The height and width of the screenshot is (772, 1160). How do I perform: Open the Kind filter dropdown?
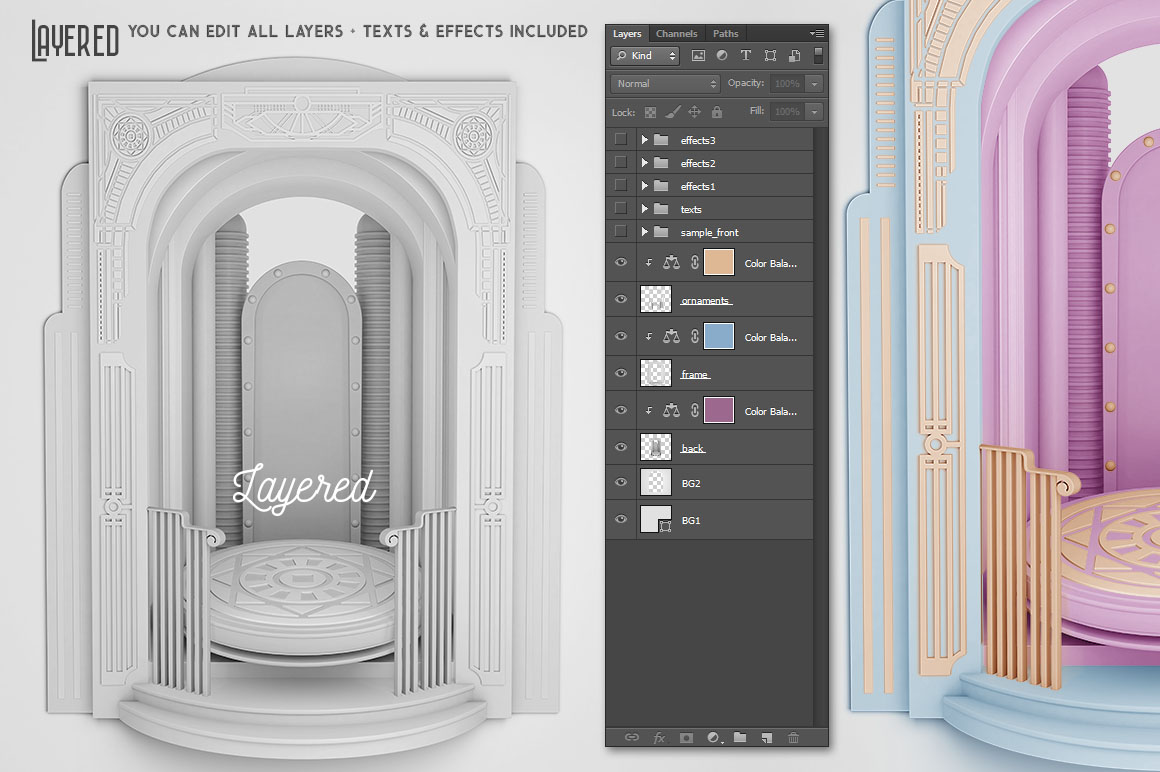(x=645, y=56)
